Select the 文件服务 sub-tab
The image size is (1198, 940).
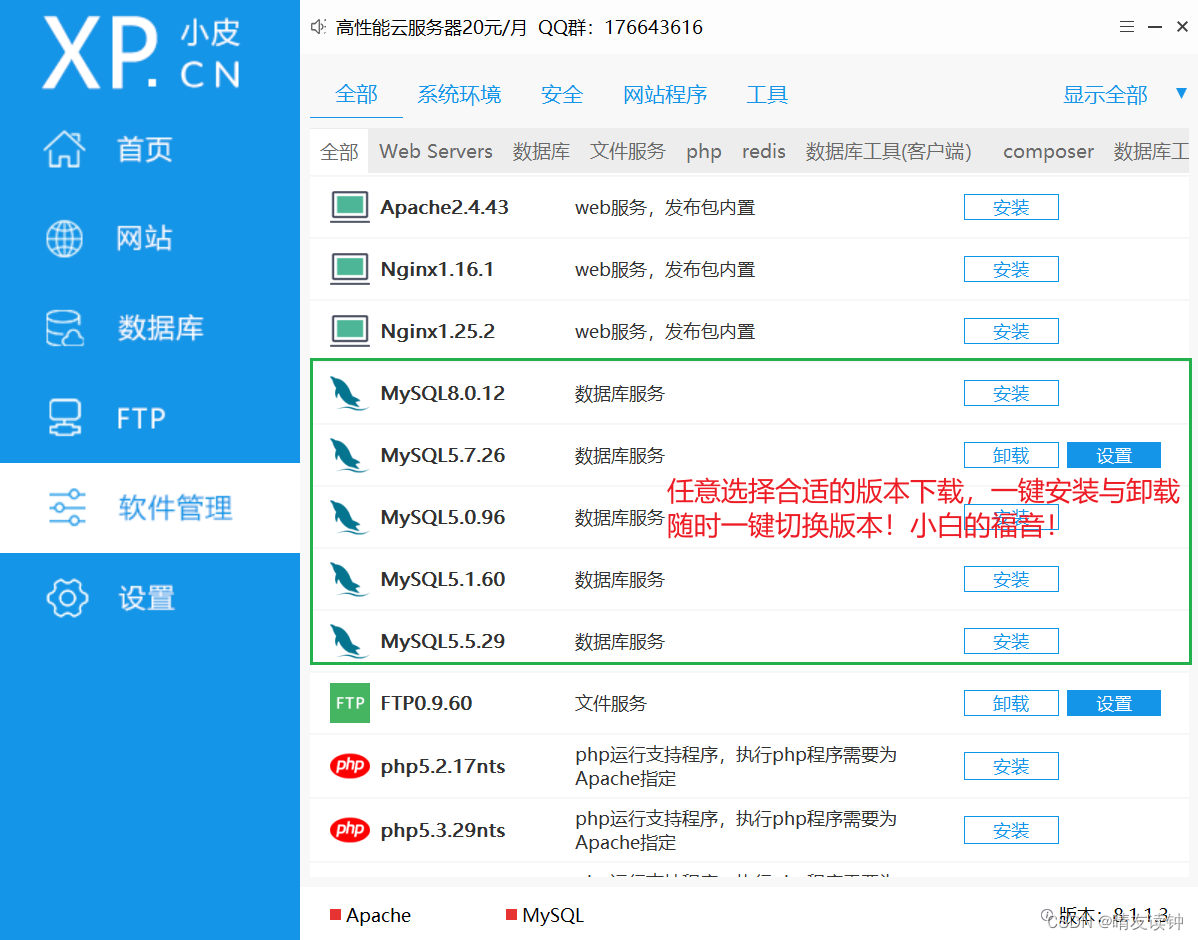[628, 151]
